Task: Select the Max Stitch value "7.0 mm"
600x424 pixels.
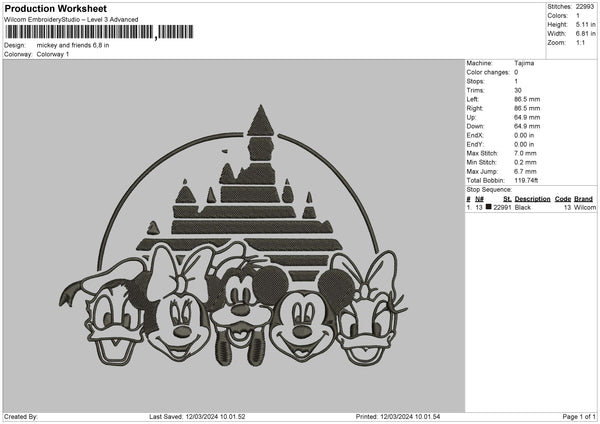Action: [525, 153]
